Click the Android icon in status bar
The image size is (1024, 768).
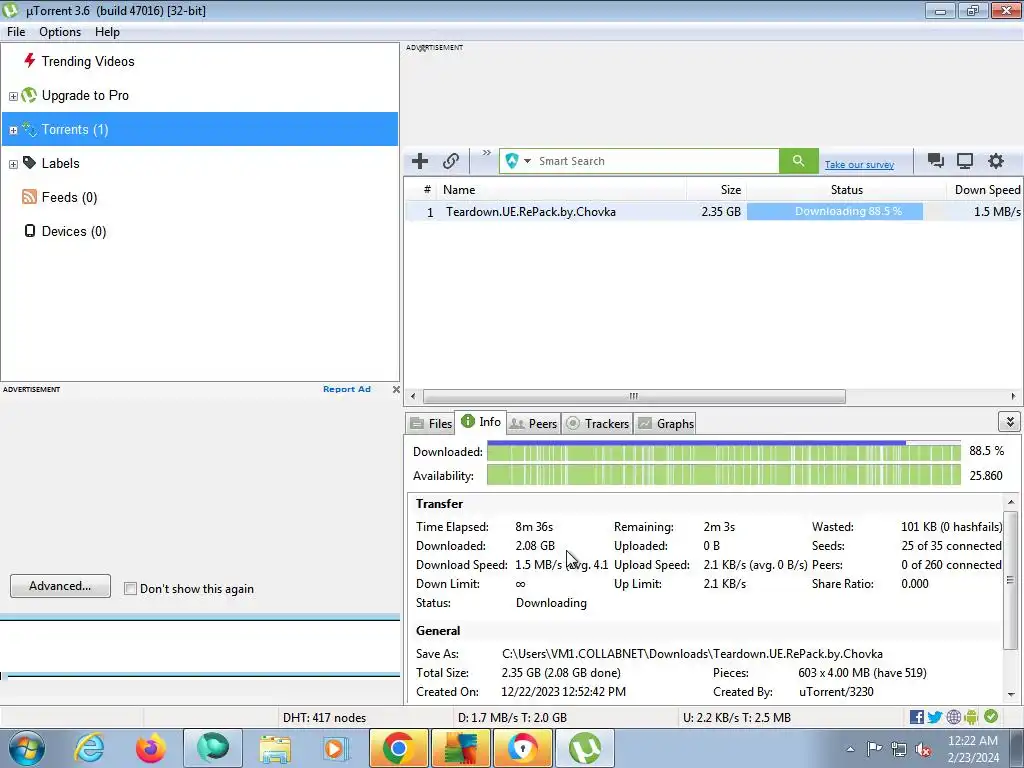click(x=971, y=717)
